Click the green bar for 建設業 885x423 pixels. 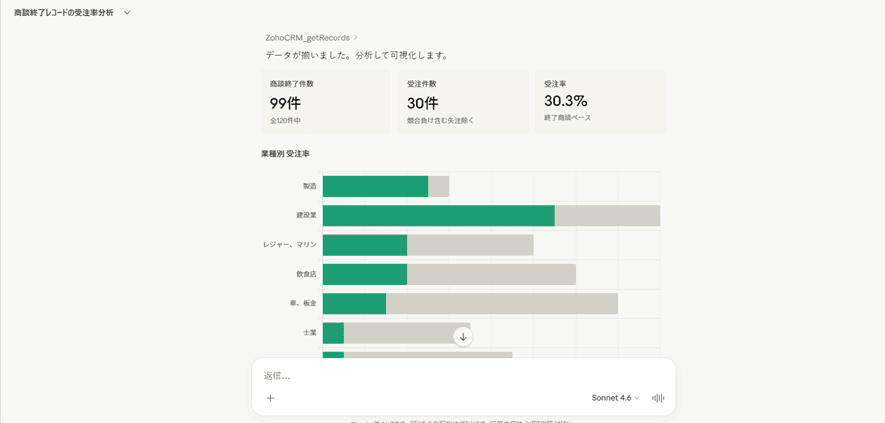pos(438,216)
